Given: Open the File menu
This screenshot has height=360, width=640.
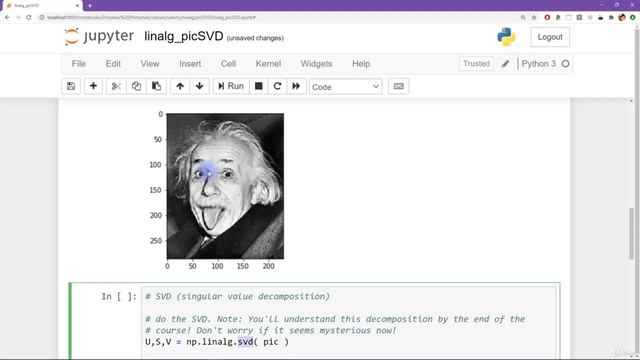Looking at the screenshot, I should click(x=79, y=64).
